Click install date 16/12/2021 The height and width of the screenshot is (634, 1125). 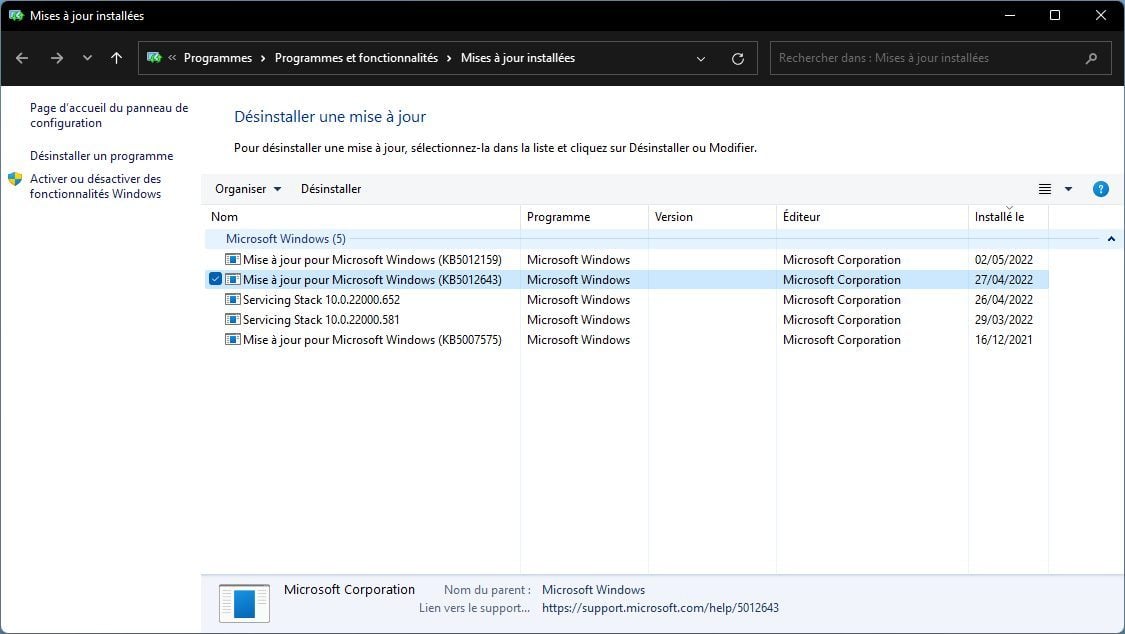(x=1004, y=340)
